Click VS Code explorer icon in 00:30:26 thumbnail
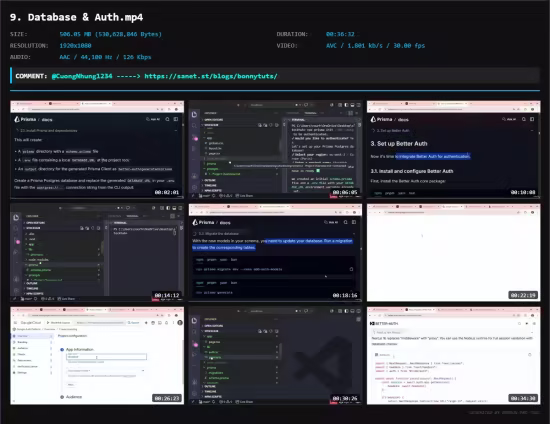The width and height of the screenshot is (550, 424). point(194,321)
